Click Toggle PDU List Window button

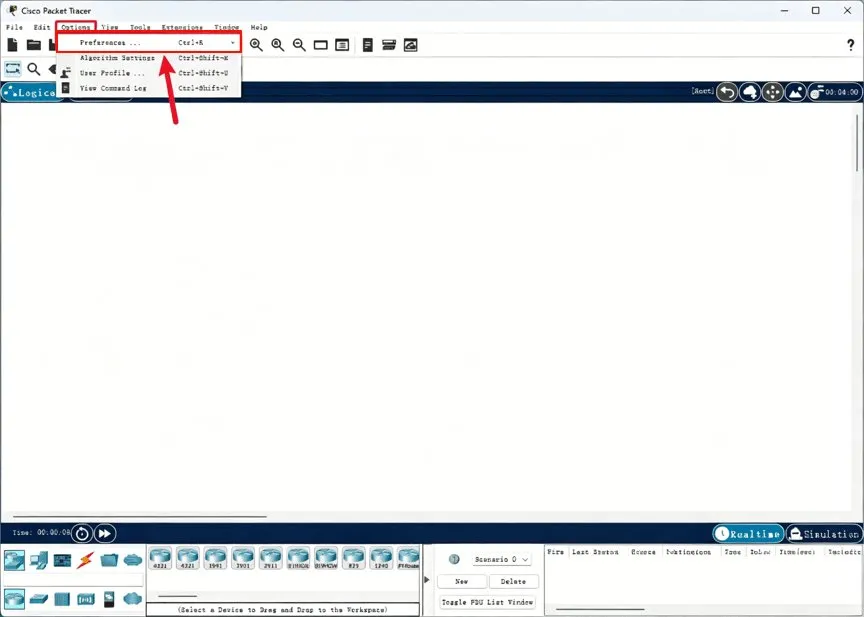488,602
